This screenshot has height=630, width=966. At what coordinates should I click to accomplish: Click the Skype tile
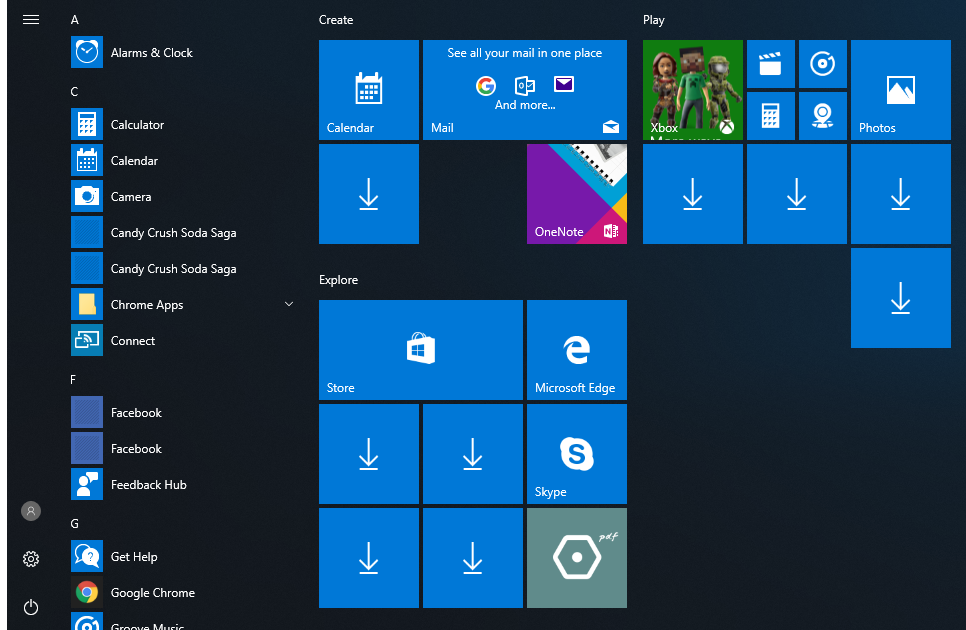point(576,454)
